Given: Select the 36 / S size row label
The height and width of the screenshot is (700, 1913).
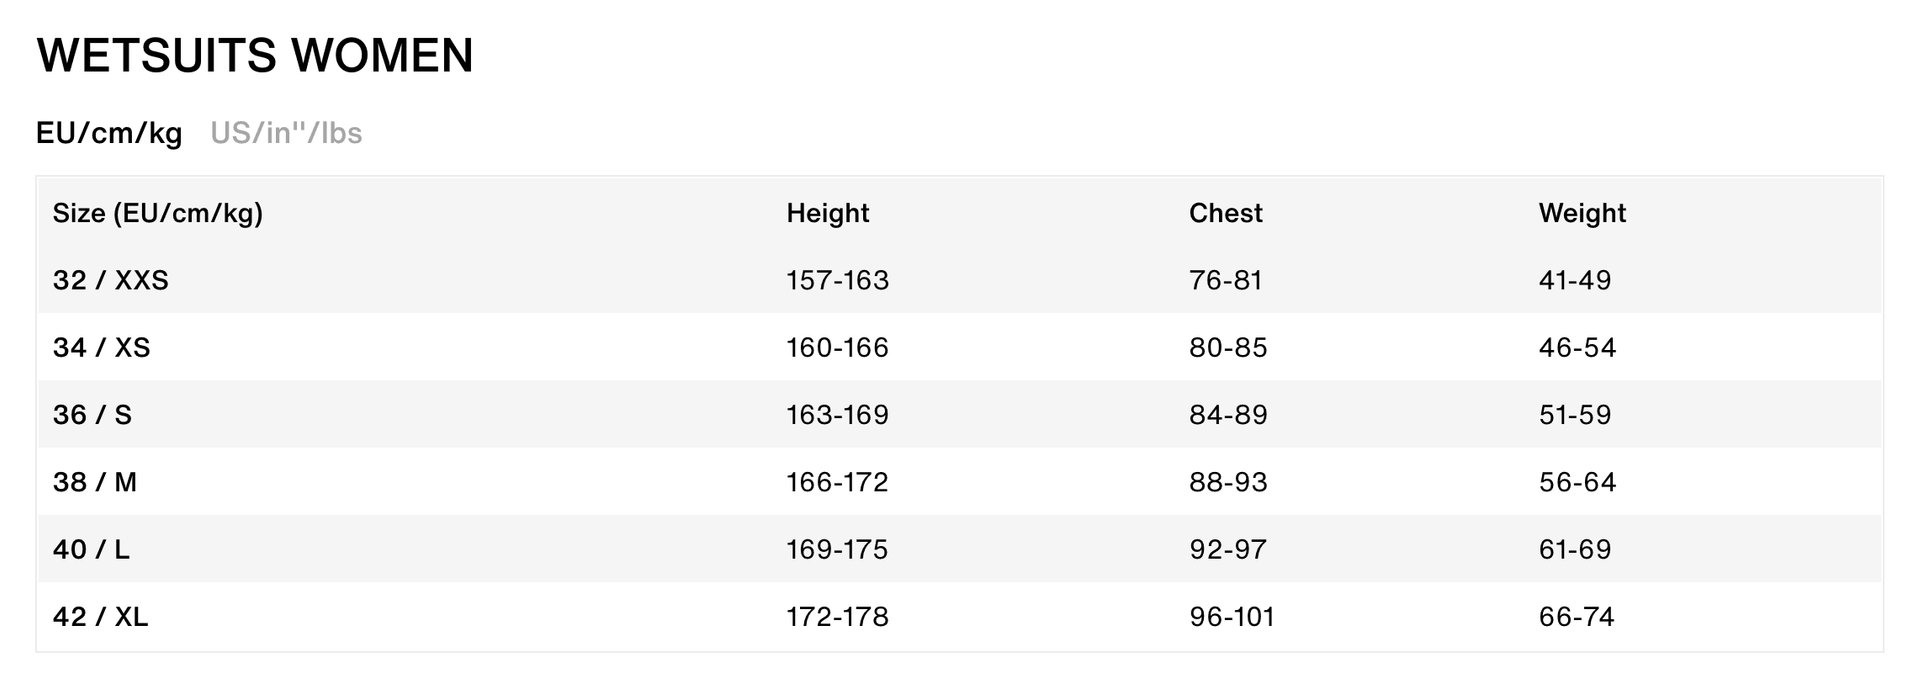Looking at the screenshot, I should point(92,414).
